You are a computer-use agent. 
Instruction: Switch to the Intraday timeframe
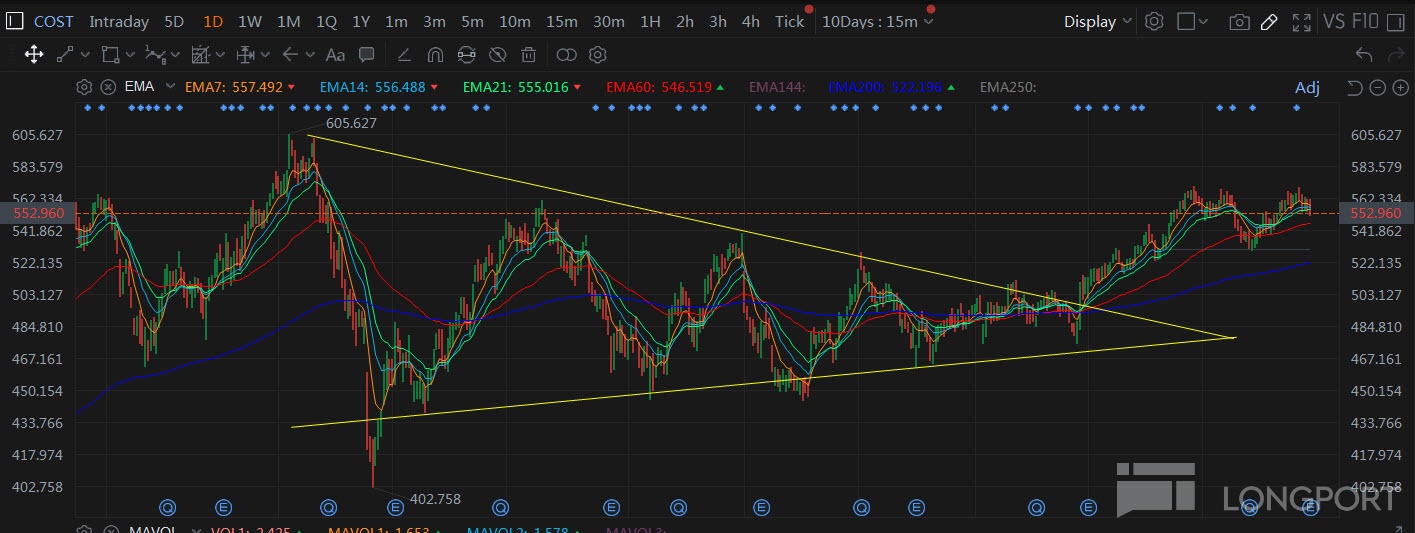(118, 21)
